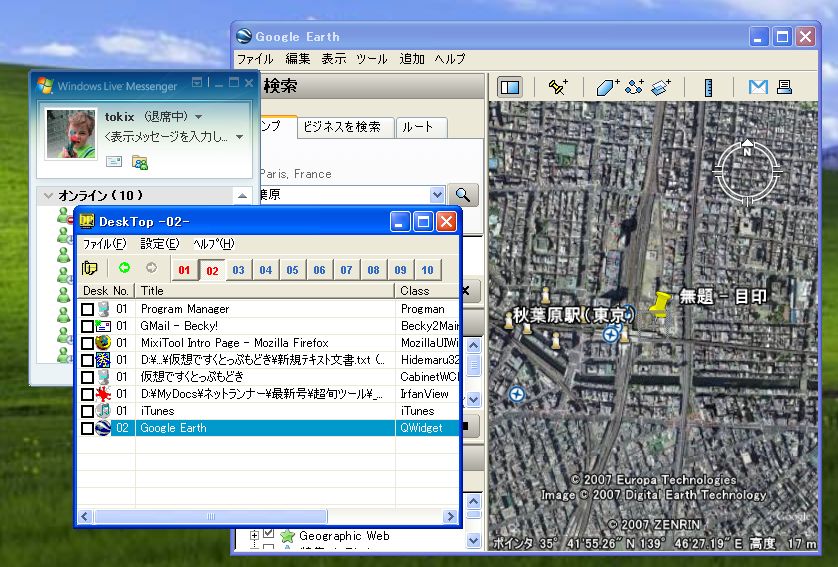Click the add image overlay icon
Image resolution: width=838 pixels, height=567 pixels.
(661, 87)
